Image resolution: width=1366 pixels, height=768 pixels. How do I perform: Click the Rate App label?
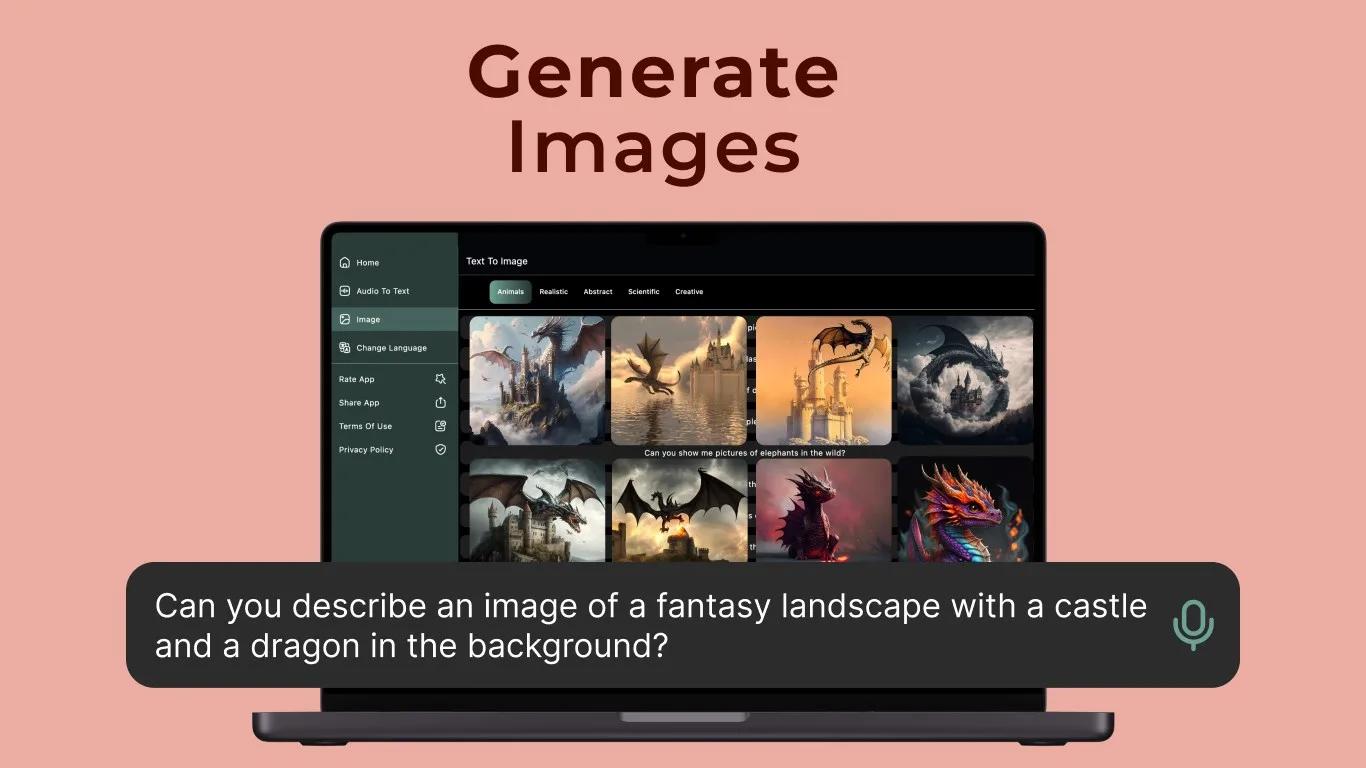(x=357, y=380)
